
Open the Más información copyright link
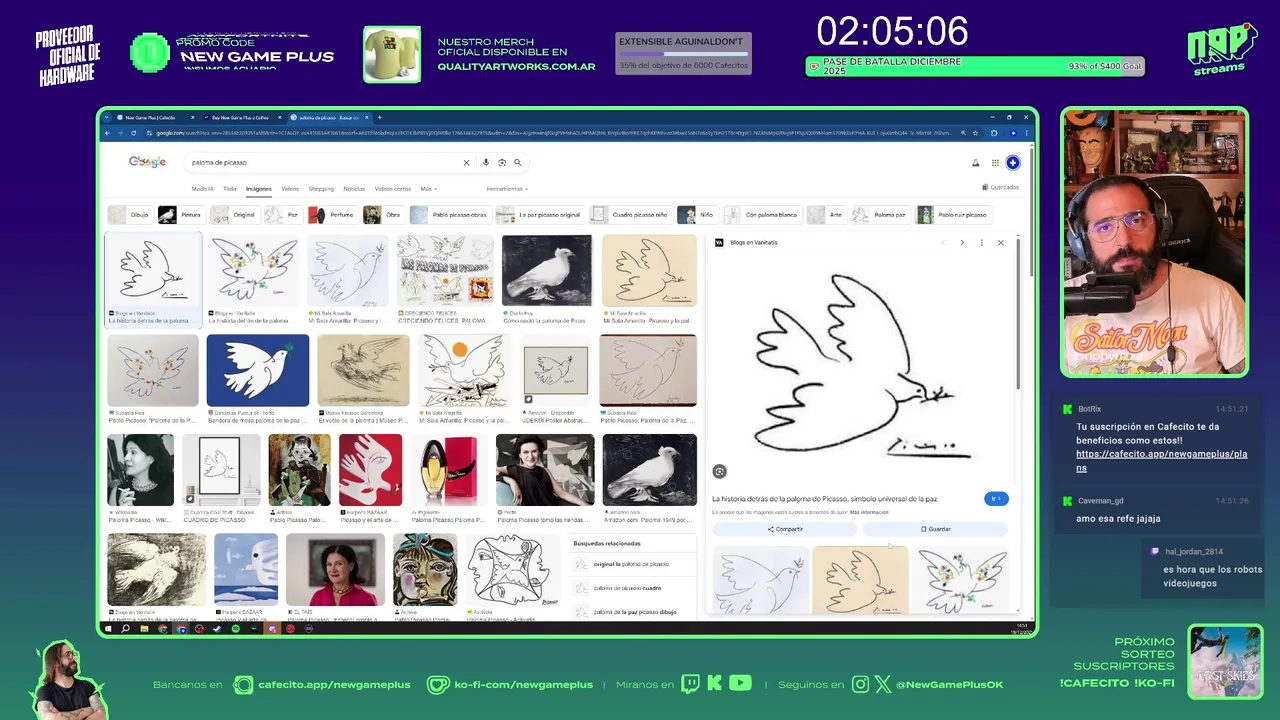click(868, 512)
